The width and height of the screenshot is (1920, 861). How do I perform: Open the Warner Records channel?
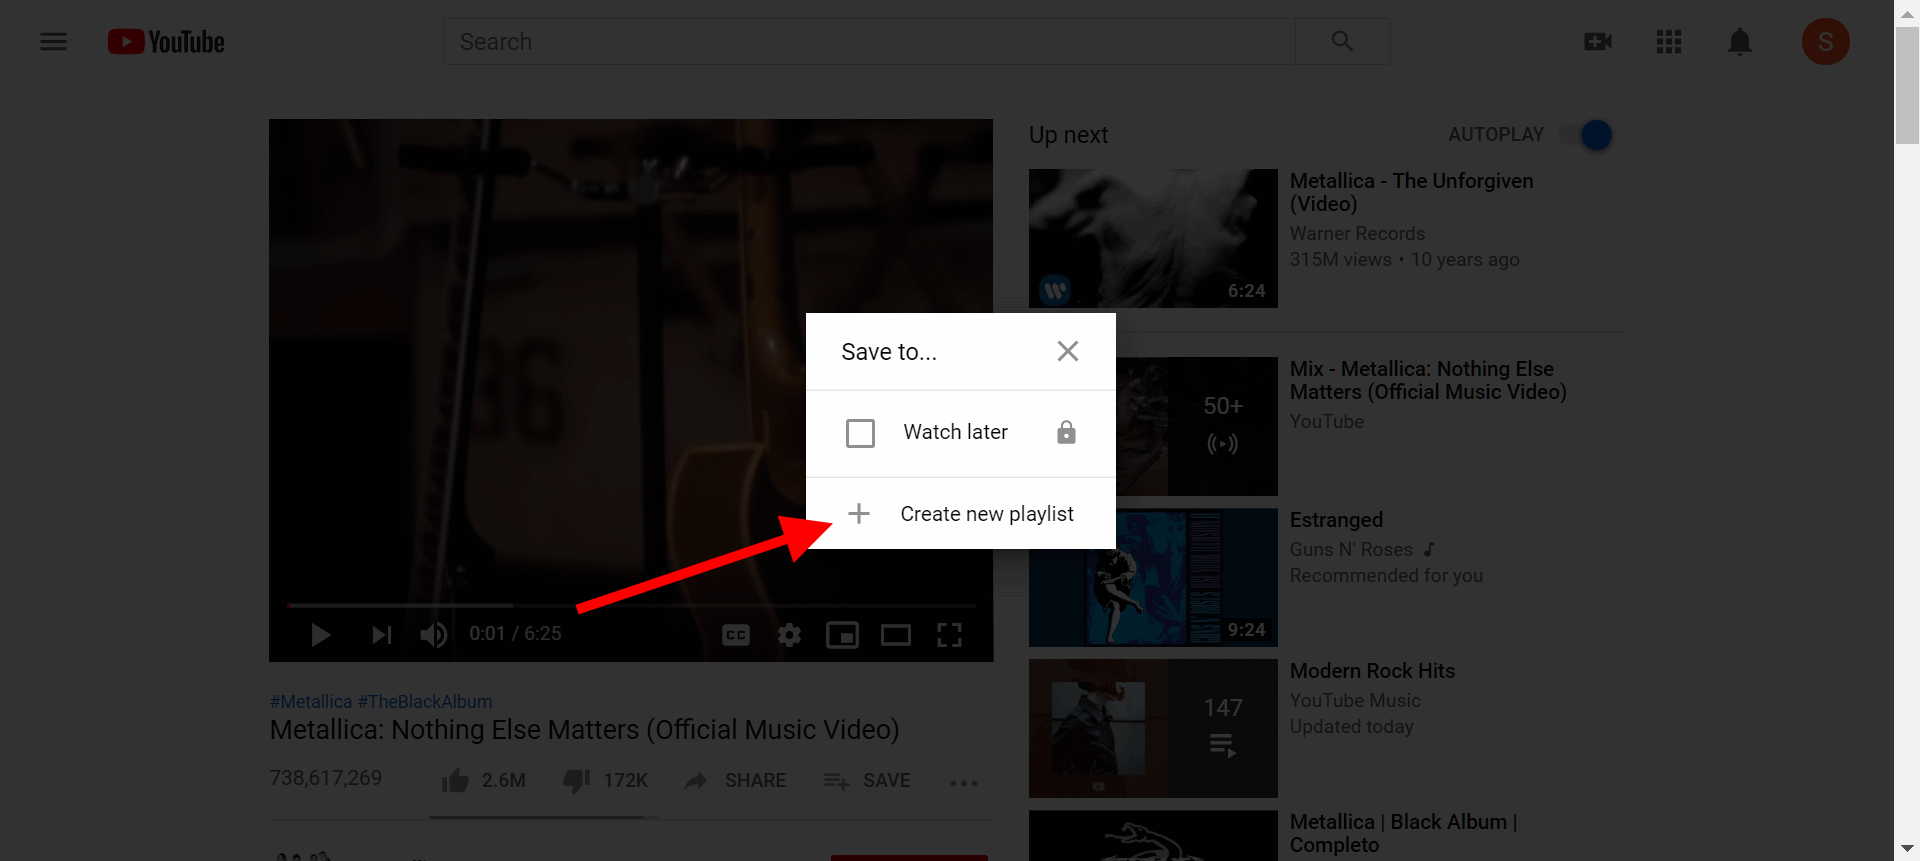coord(1357,233)
